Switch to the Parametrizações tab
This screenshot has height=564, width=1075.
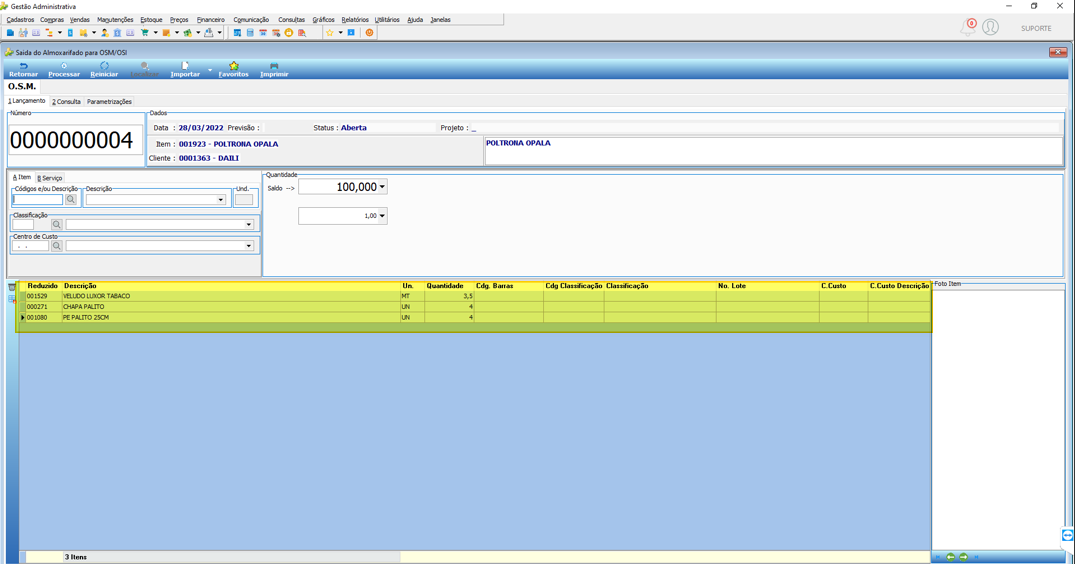(x=109, y=101)
